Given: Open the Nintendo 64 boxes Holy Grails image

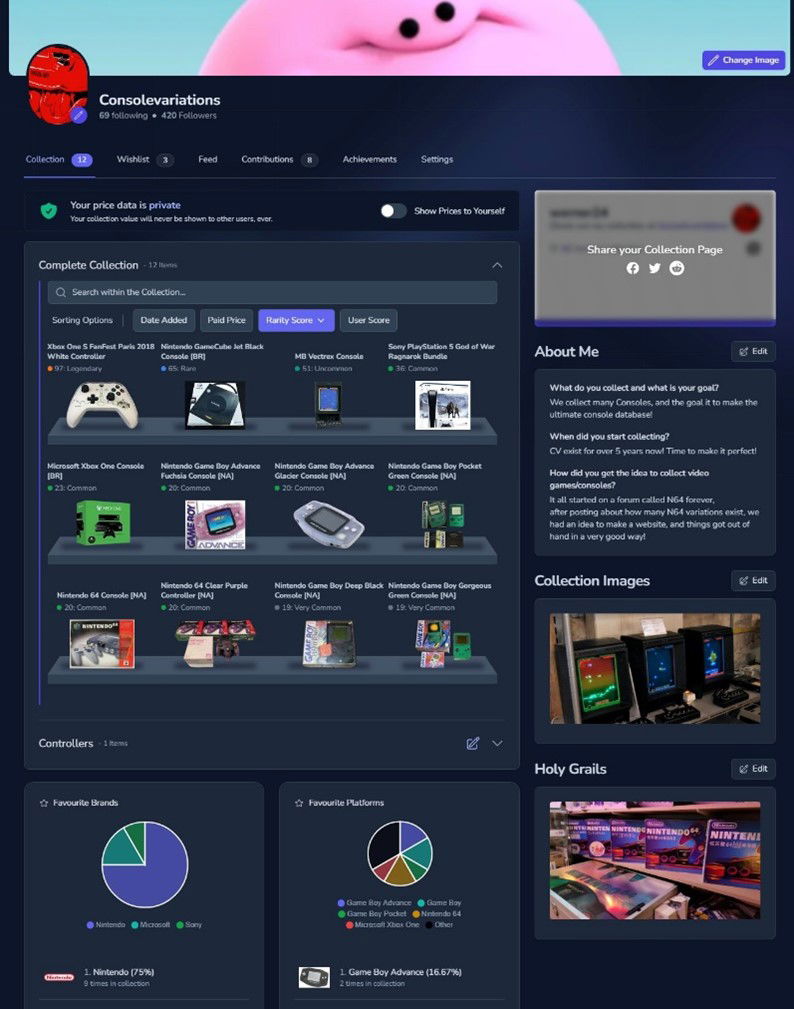Looking at the screenshot, I should (655, 860).
